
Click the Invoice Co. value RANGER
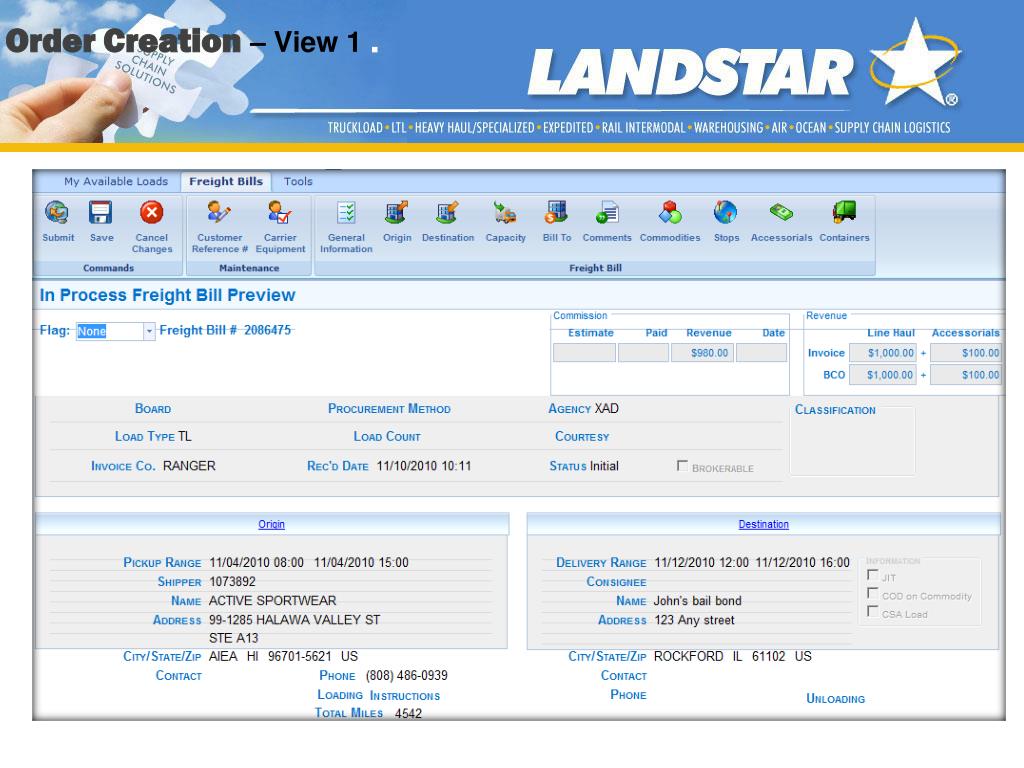tap(189, 466)
